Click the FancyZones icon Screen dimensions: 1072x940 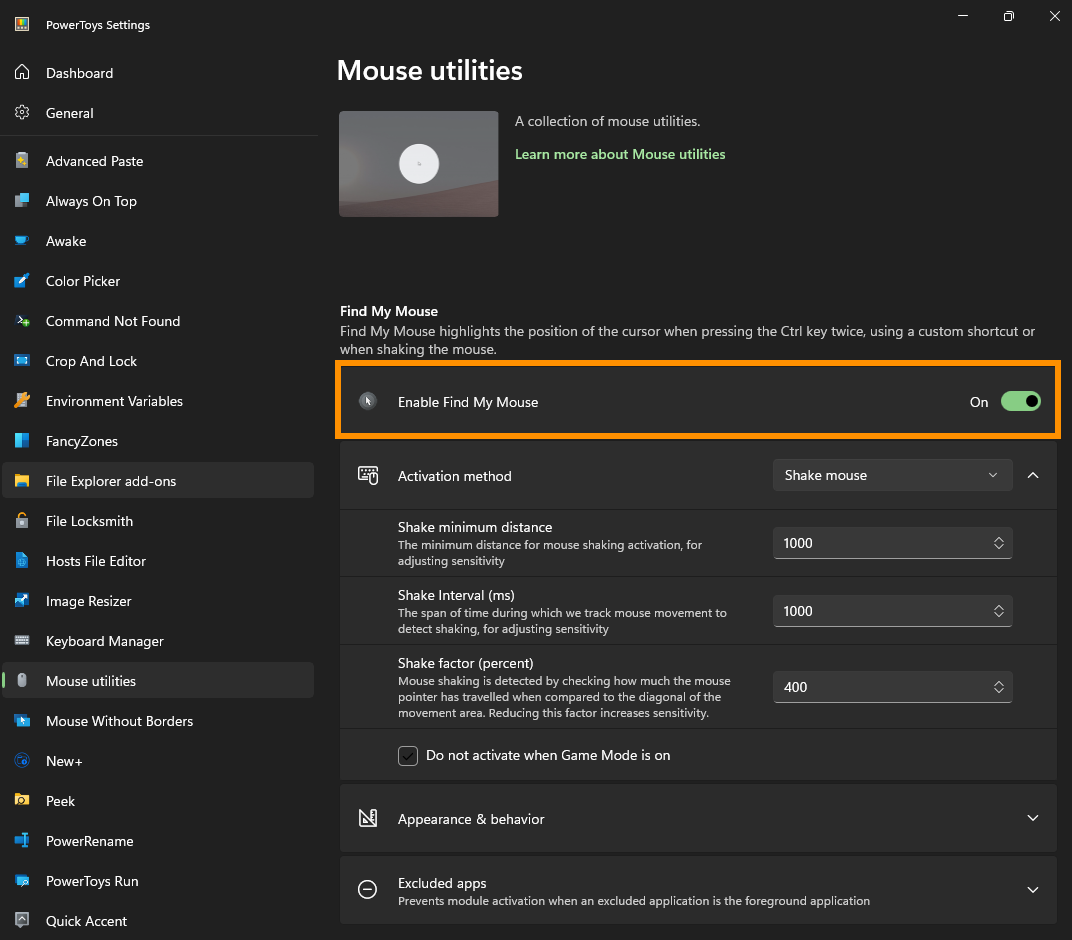(x=22, y=440)
